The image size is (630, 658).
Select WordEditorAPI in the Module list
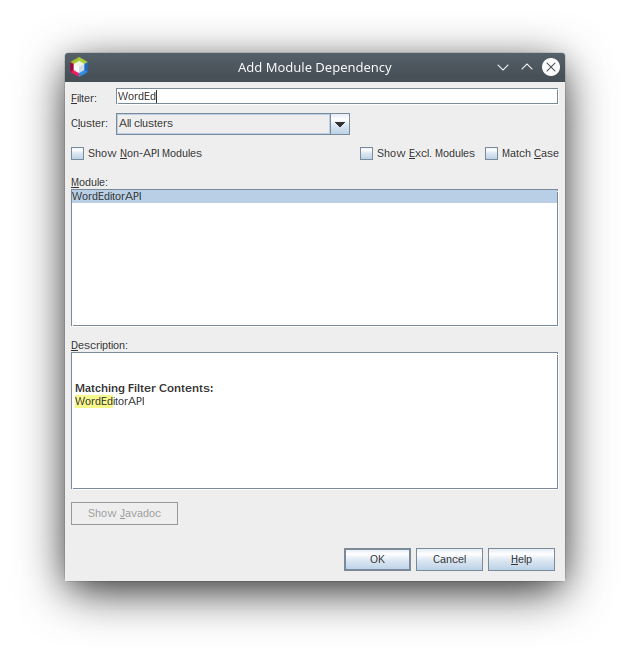[x=107, y=197]
